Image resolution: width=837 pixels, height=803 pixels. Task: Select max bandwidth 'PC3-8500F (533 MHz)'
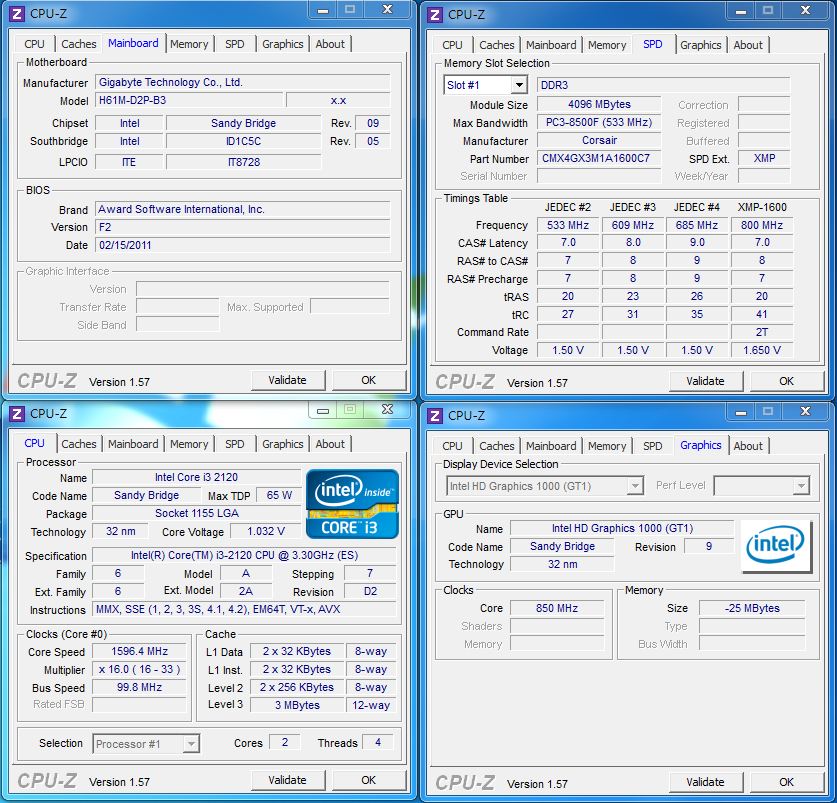coord(599,122)
